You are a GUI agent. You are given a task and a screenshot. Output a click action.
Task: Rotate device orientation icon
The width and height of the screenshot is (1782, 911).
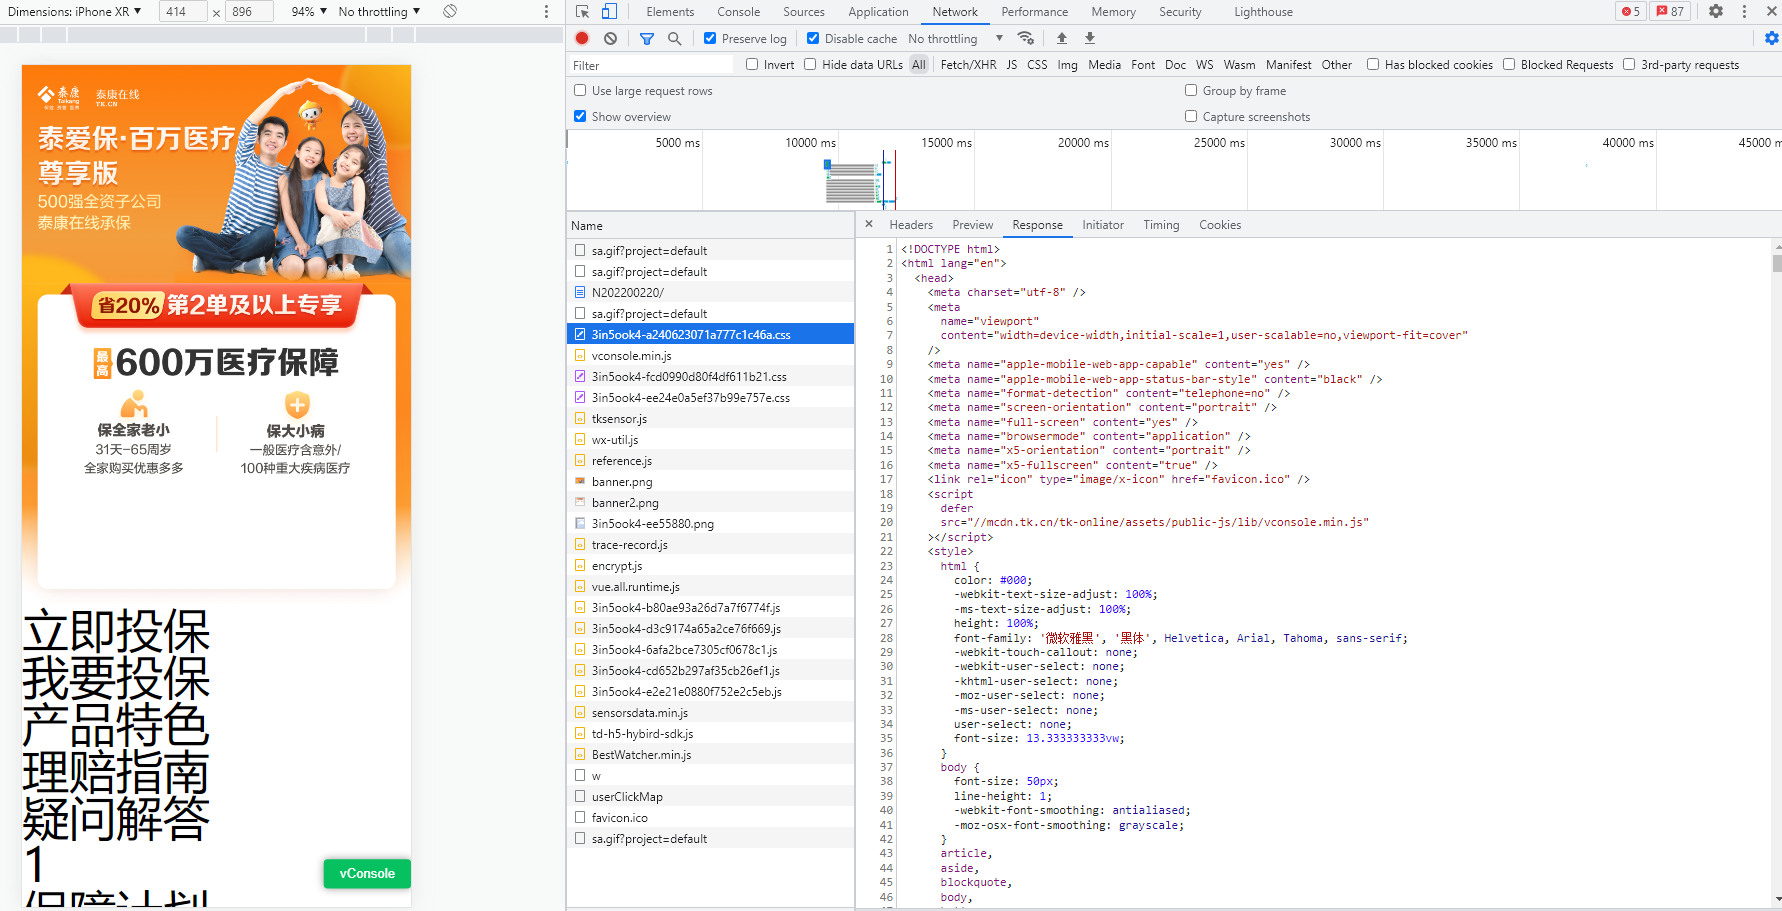tap(450, 11)
